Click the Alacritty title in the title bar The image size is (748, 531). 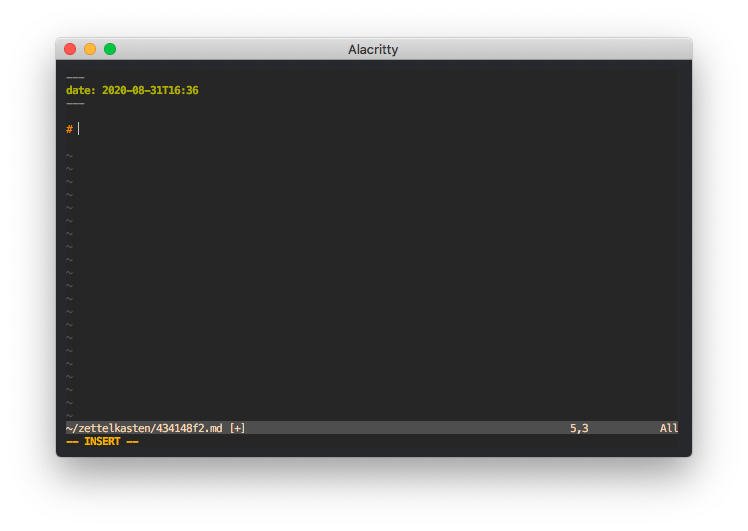tap(373, 49)
